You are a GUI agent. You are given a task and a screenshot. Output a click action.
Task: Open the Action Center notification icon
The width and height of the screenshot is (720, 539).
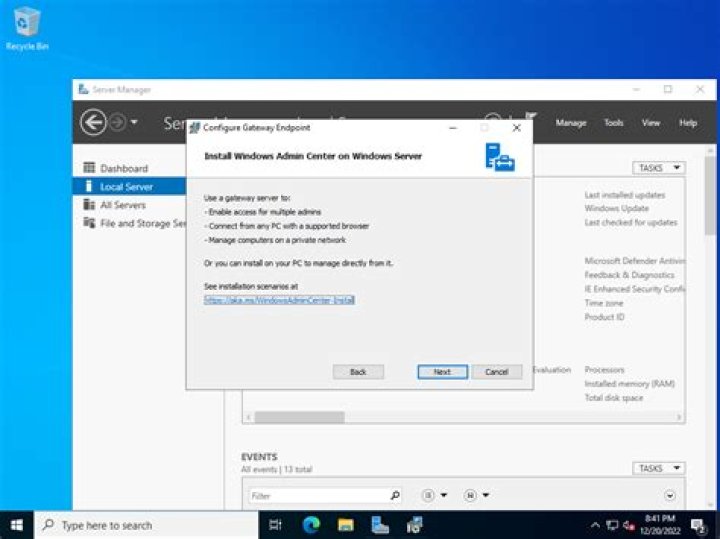[x=698, y=525]
